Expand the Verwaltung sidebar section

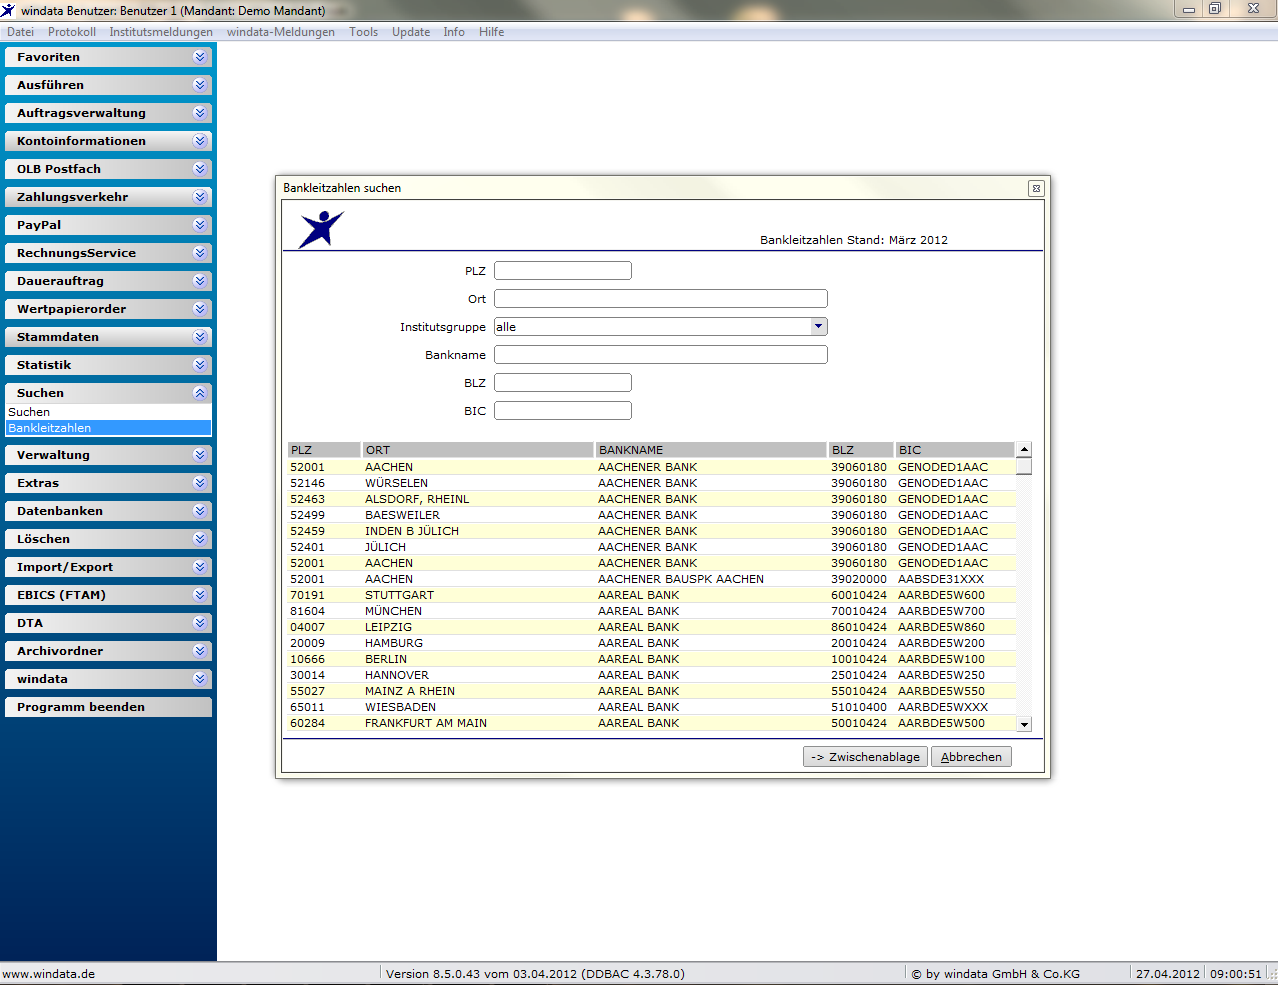click(108, 455)
